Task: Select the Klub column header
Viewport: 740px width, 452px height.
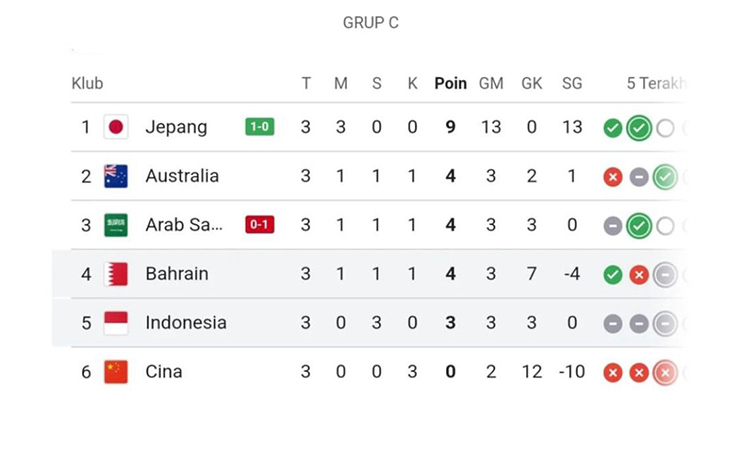Action: [x=87, y=83]
